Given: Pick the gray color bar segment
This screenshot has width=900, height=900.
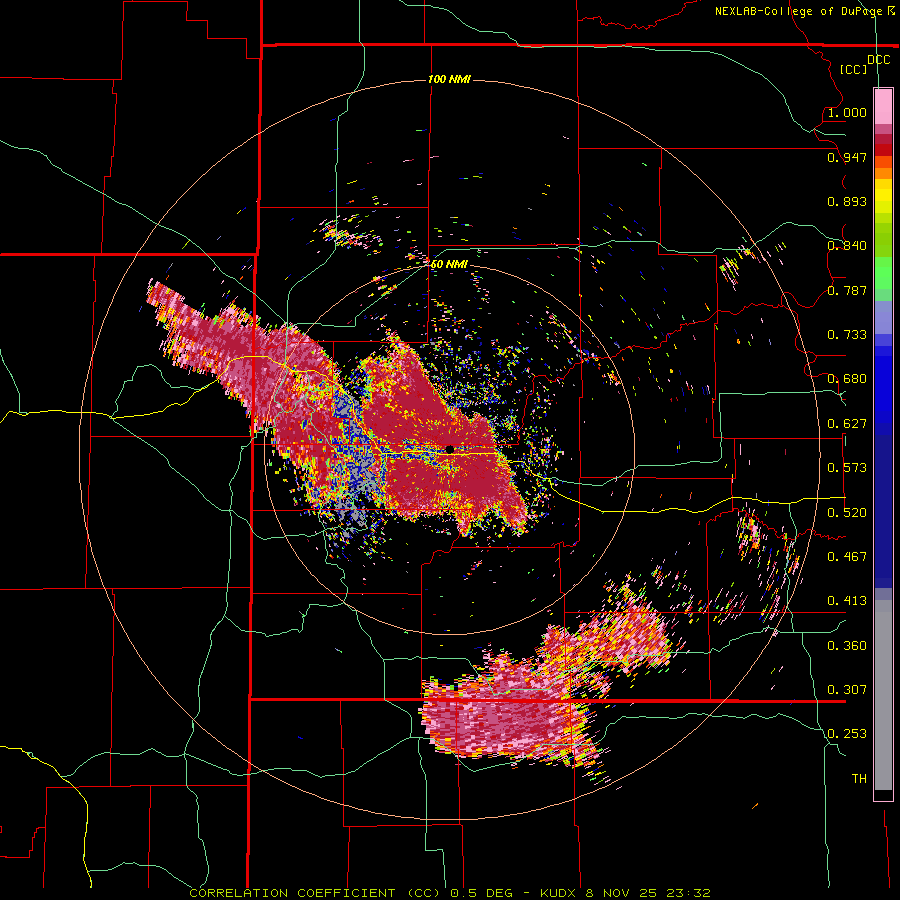Looking at the screenshot, I should [883, 695].
